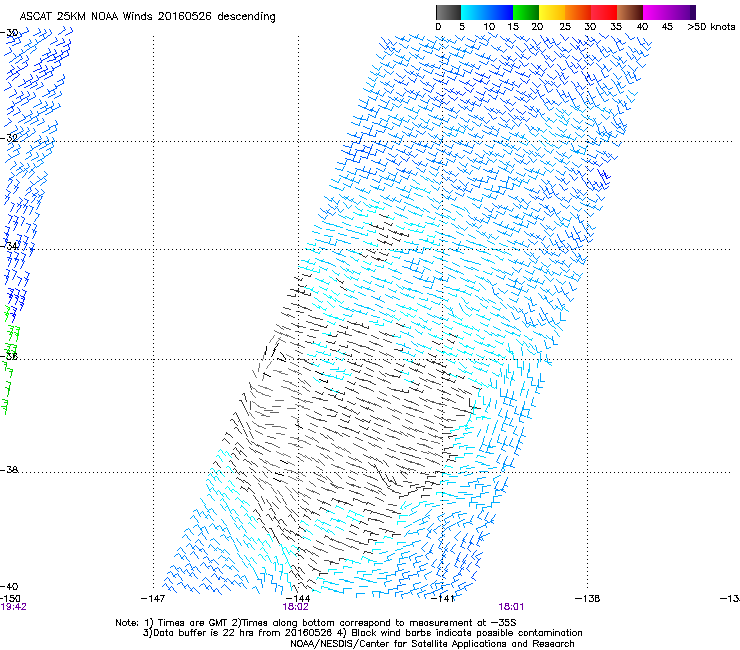Click the brown 35-40 knots legend swatch

[x=630, y=12]
